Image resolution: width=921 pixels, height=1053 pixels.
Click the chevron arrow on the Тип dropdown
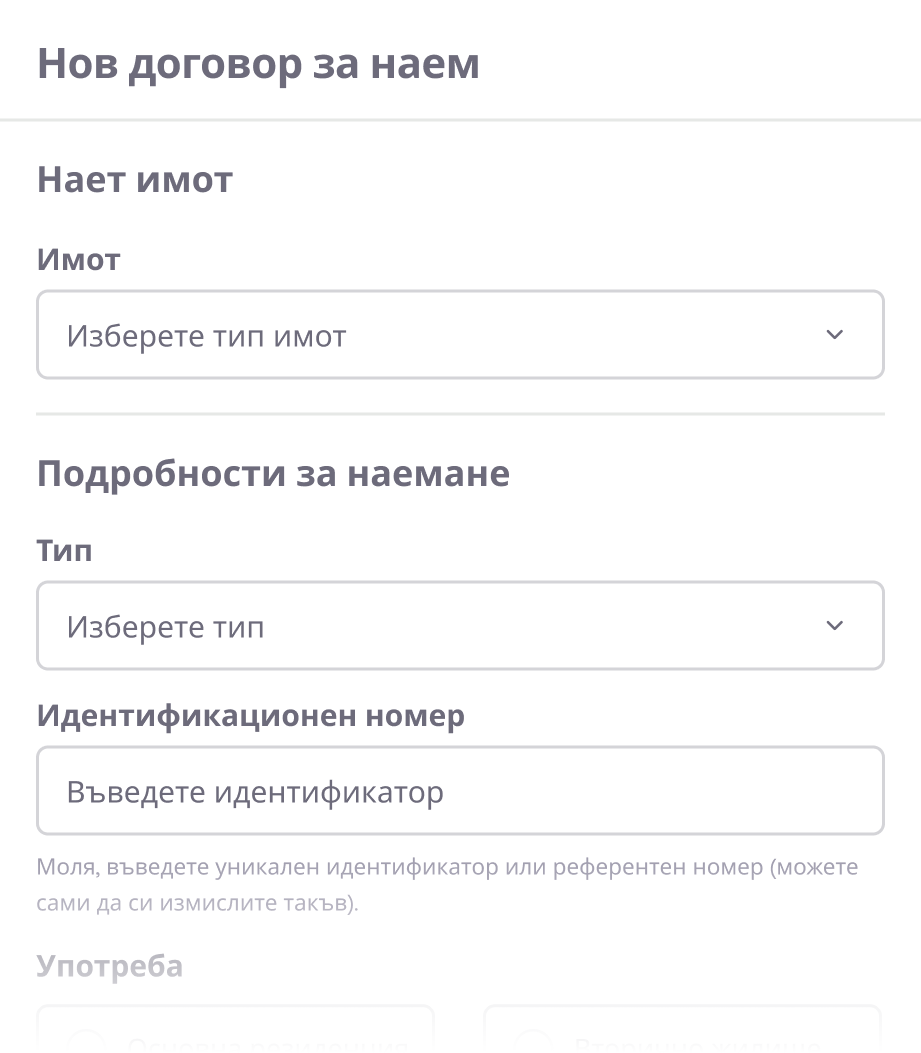(837, 625)
